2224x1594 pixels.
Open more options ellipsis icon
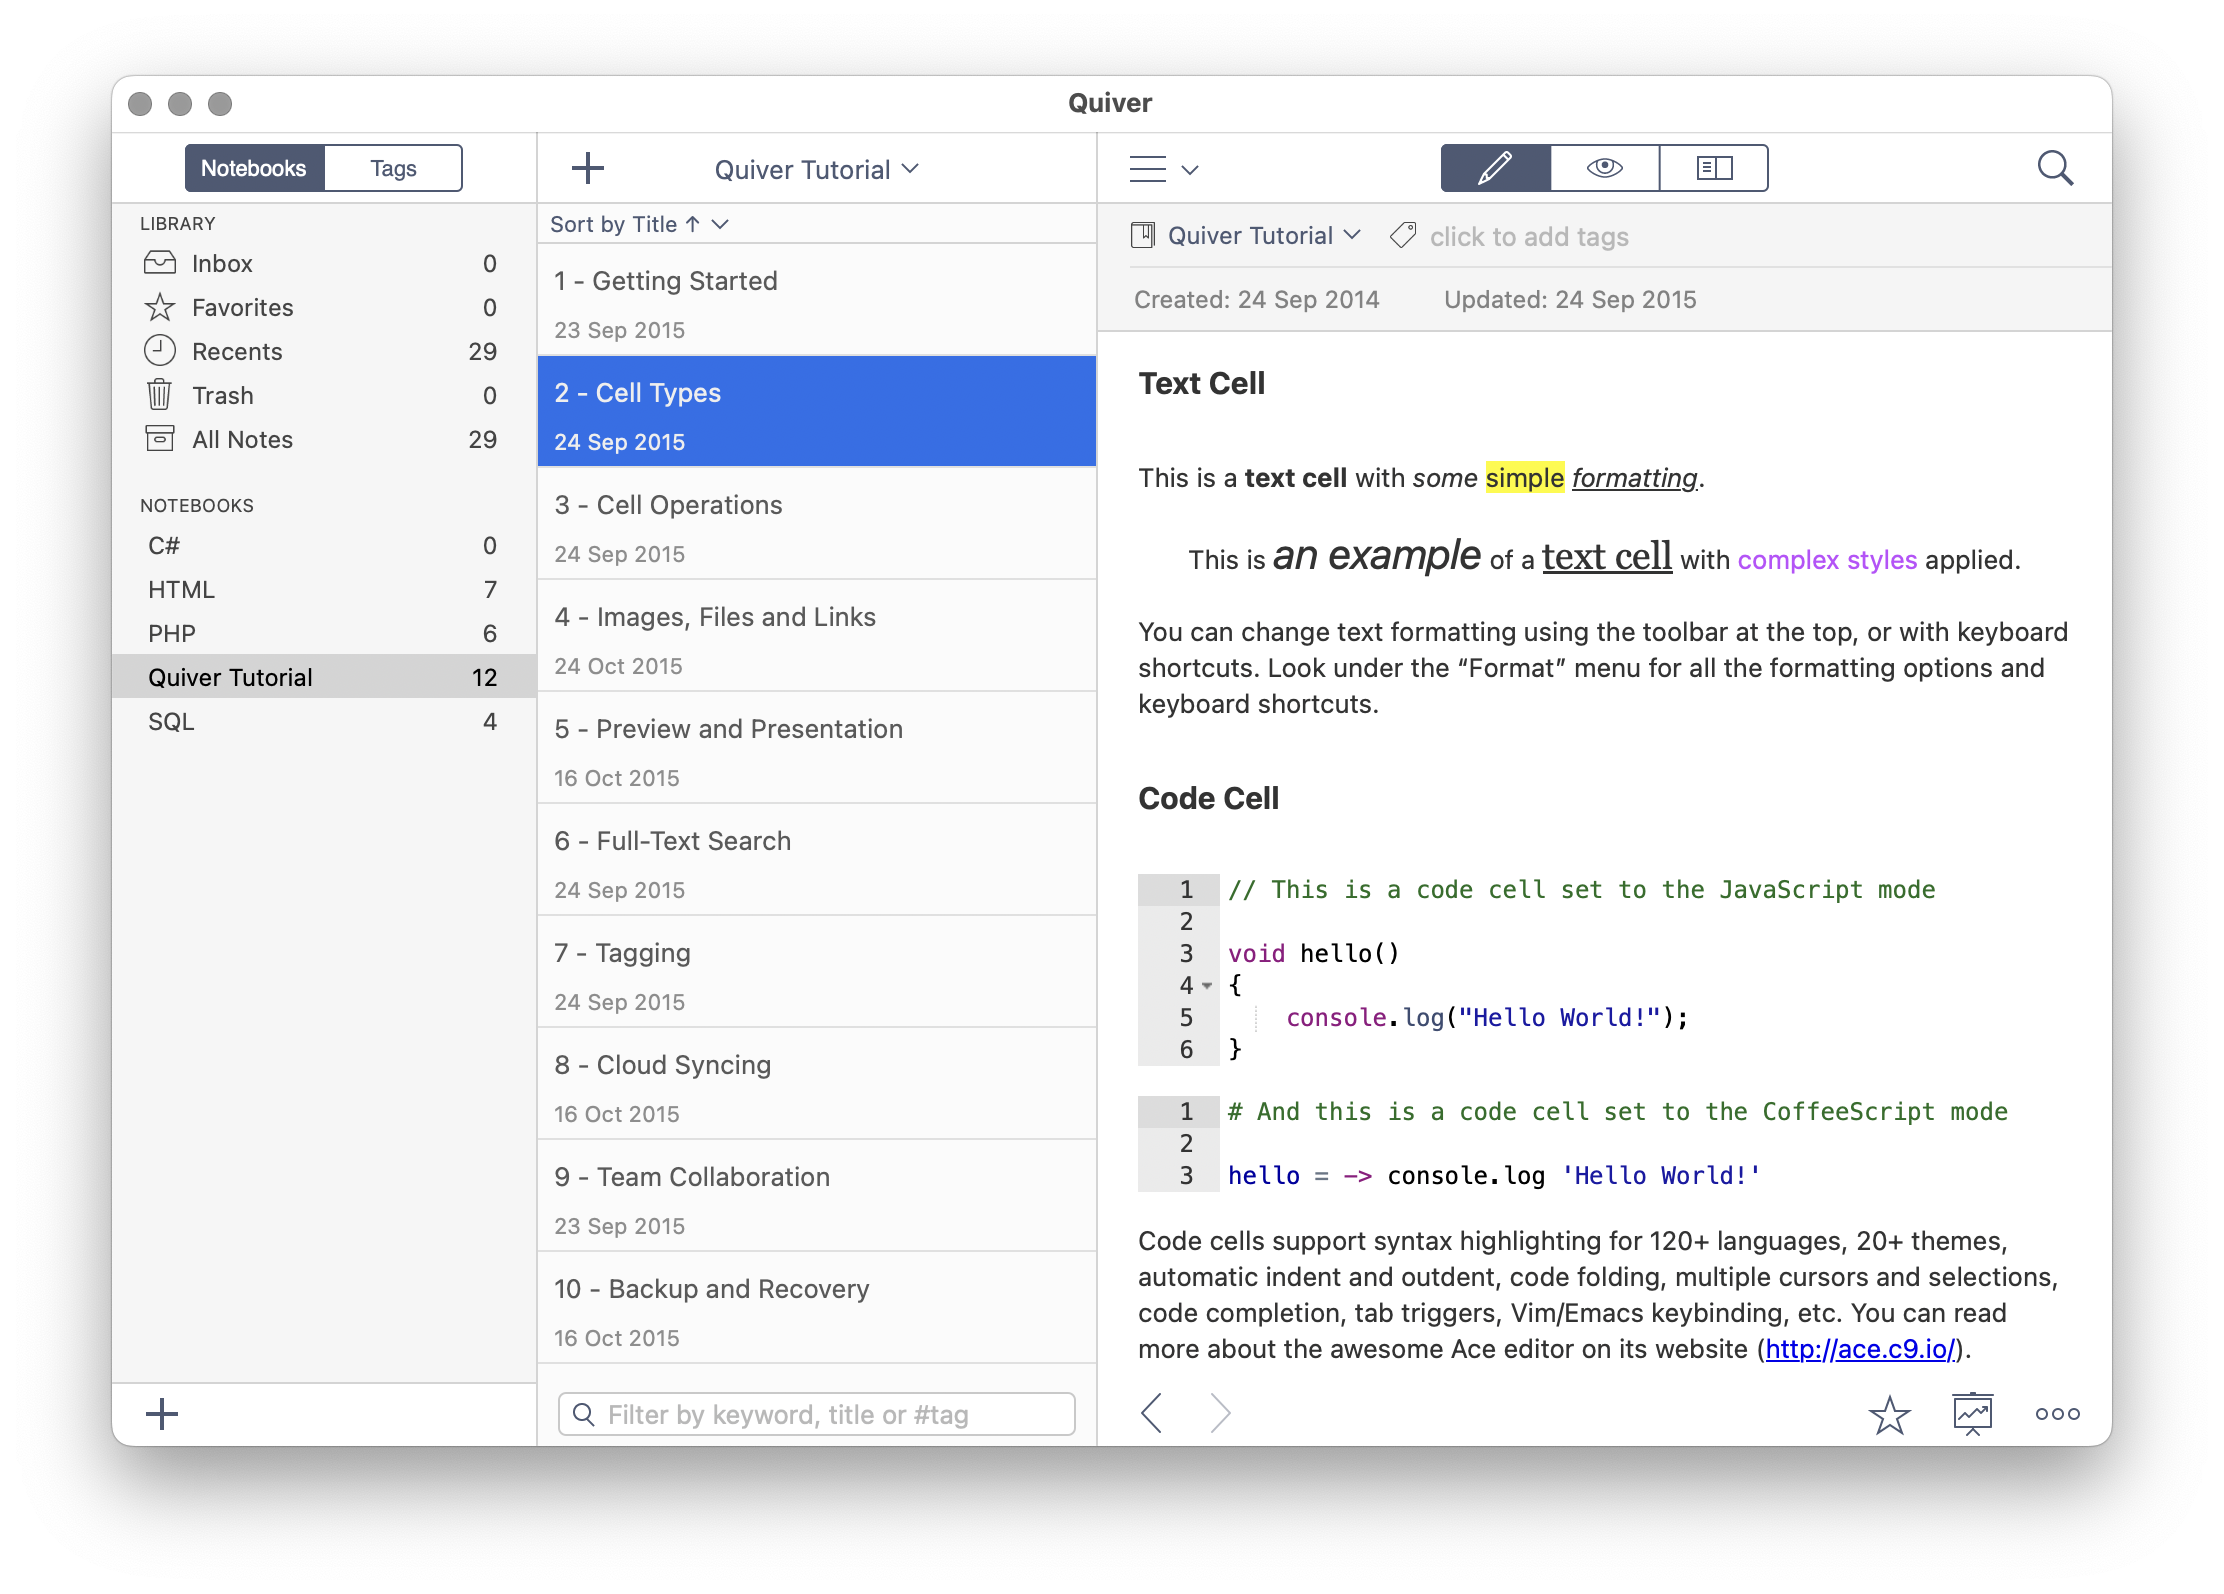click(2058, 1414)
